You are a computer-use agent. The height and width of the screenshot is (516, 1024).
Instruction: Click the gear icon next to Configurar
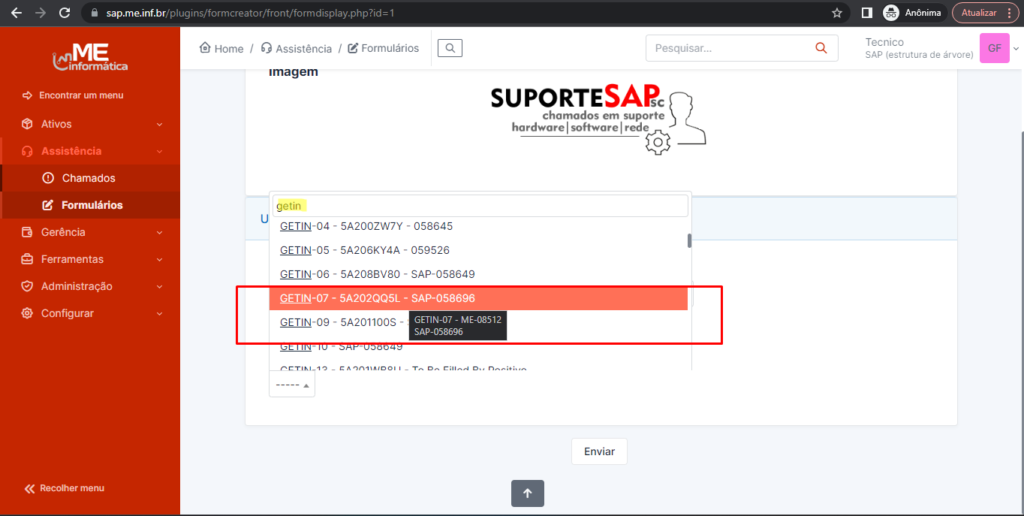(x=27, y=314)
